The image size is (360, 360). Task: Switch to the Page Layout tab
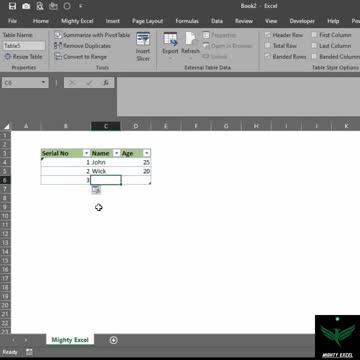coord(147,21)
